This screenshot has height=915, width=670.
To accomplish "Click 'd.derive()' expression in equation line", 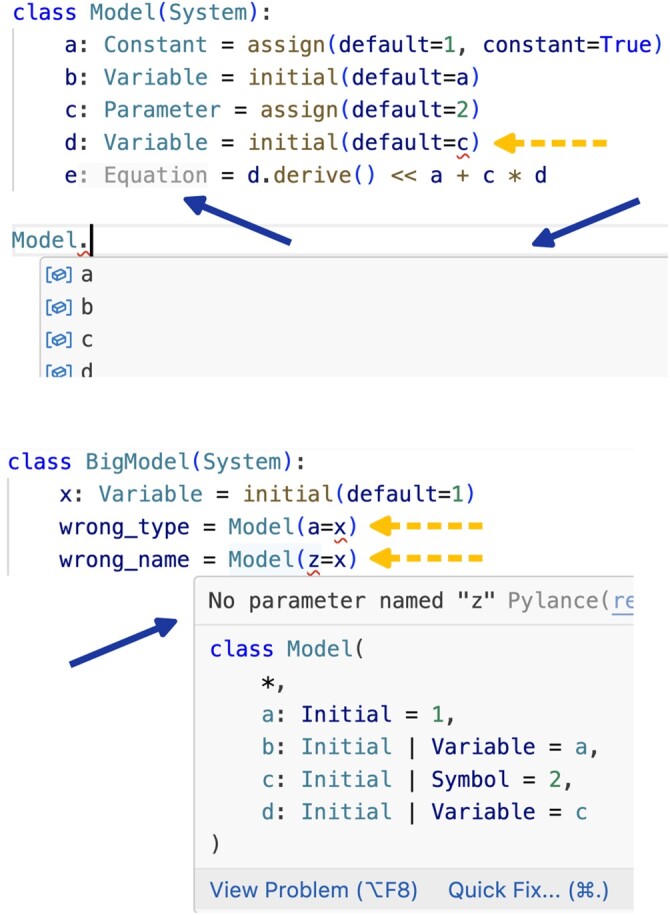I will click(x=311, y=175).
